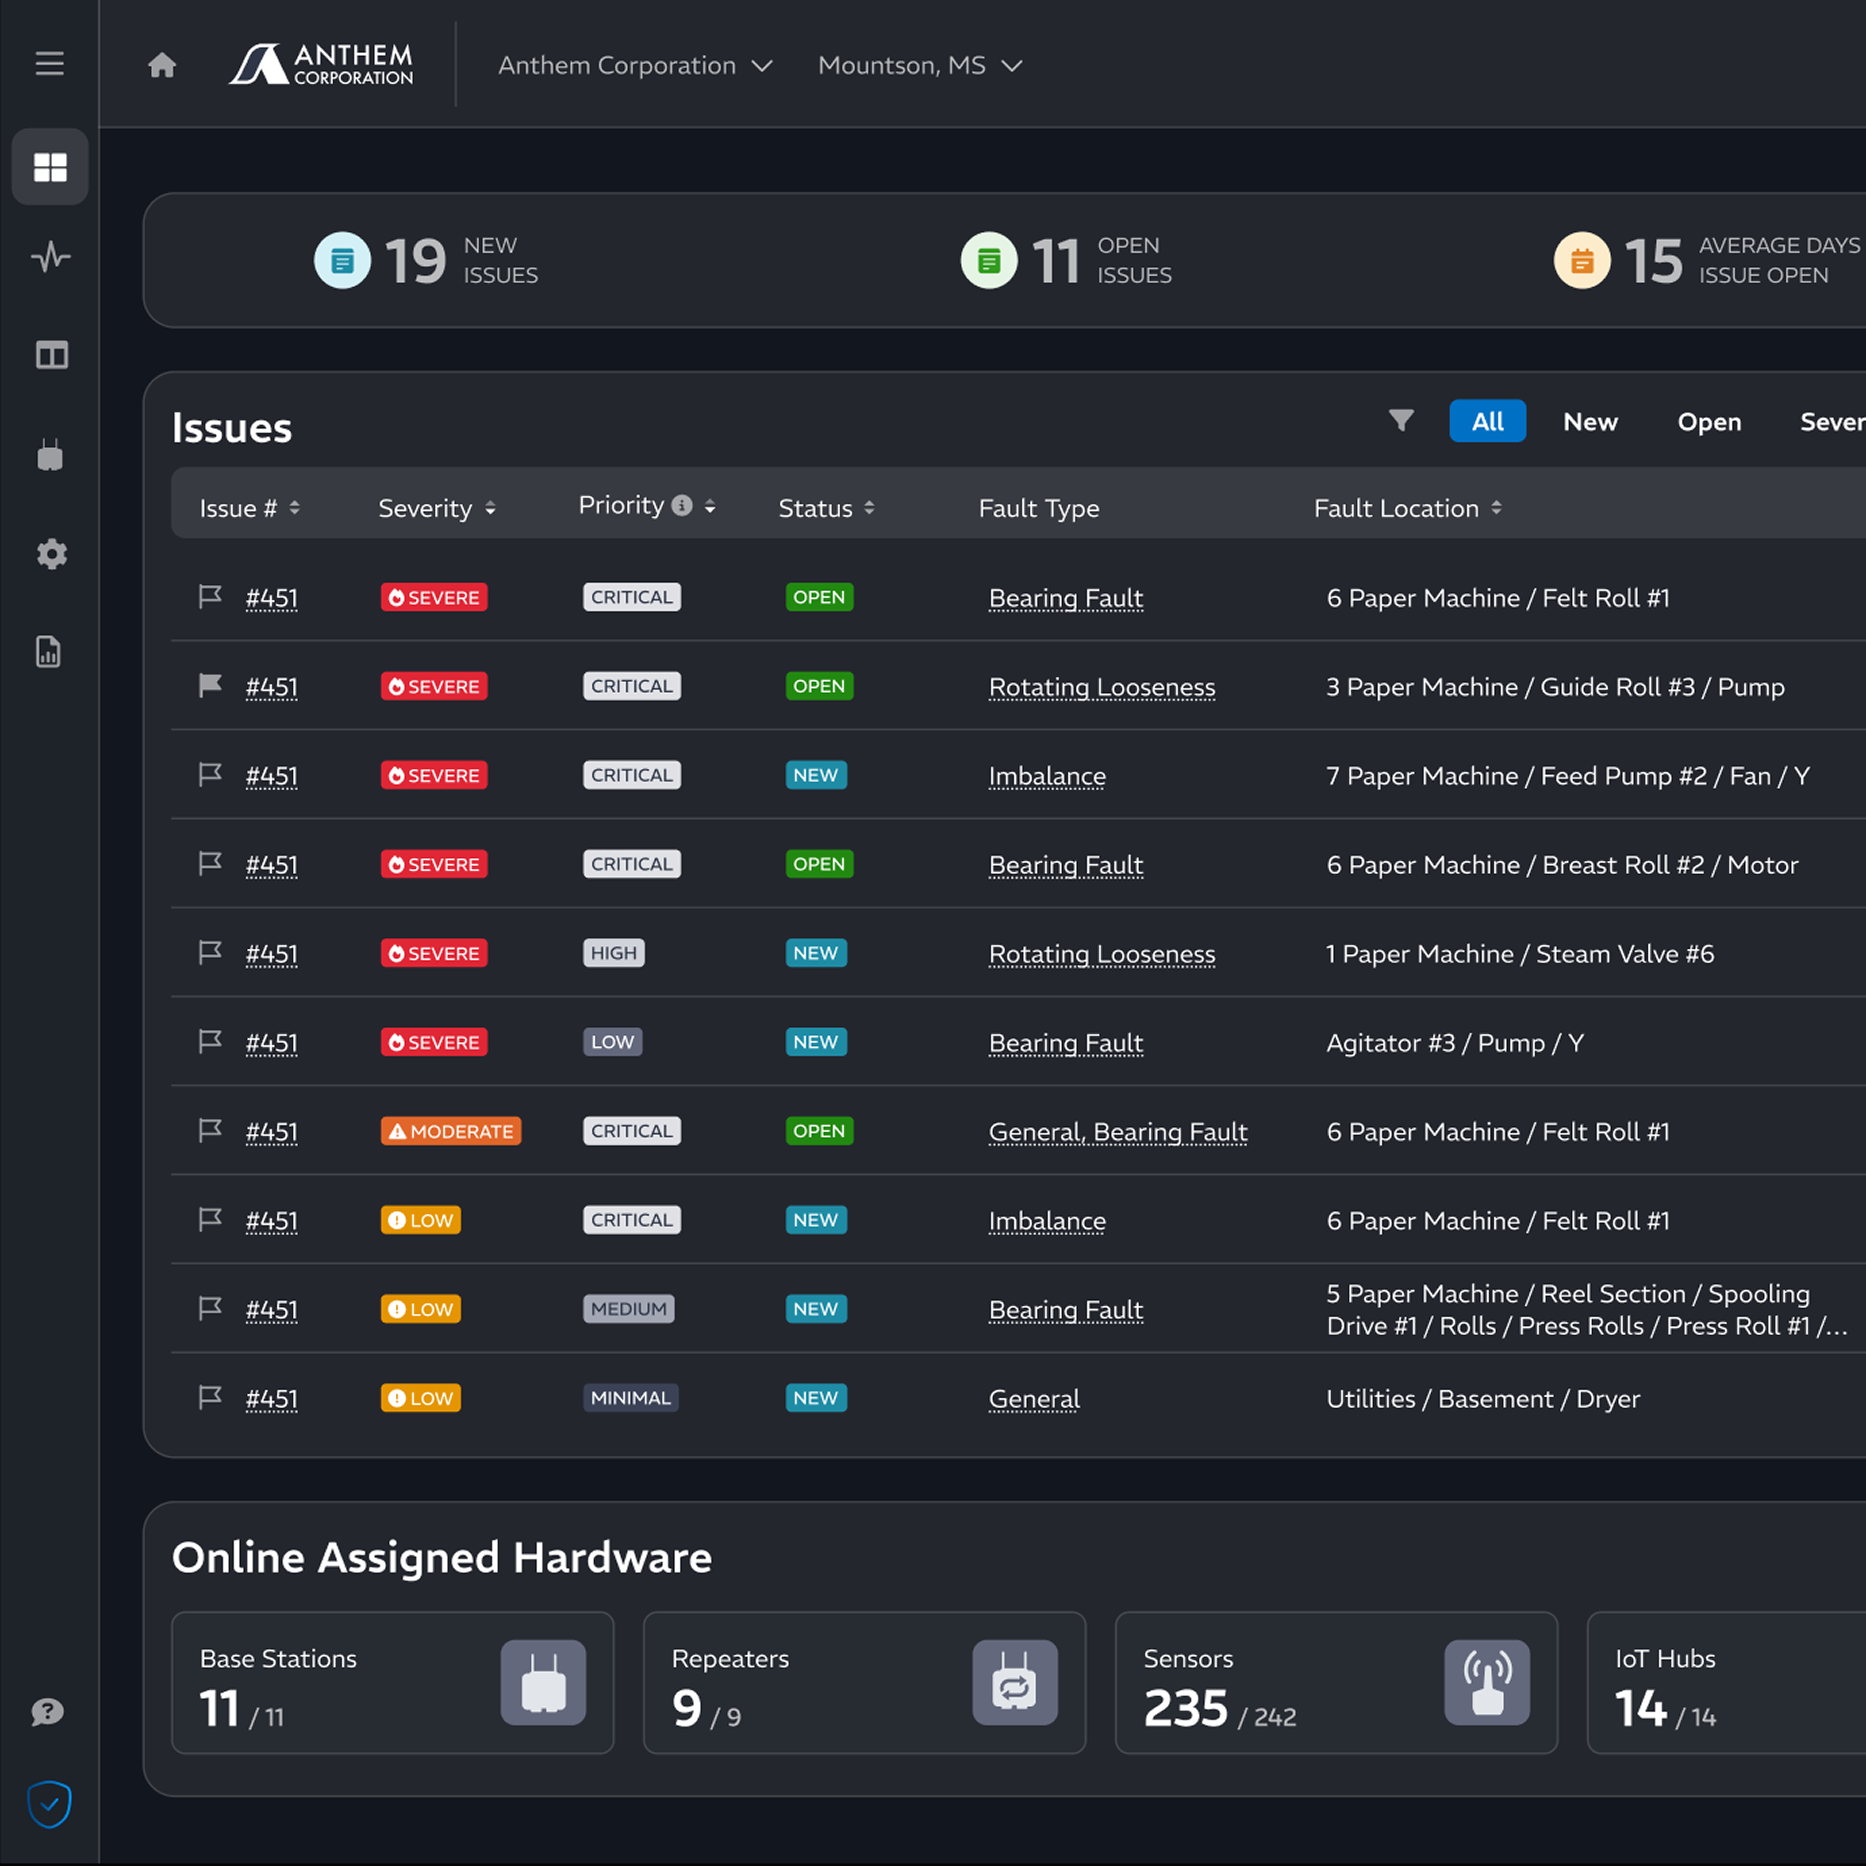Open the vibration pulse icon in sidebar

pos(50,257)
